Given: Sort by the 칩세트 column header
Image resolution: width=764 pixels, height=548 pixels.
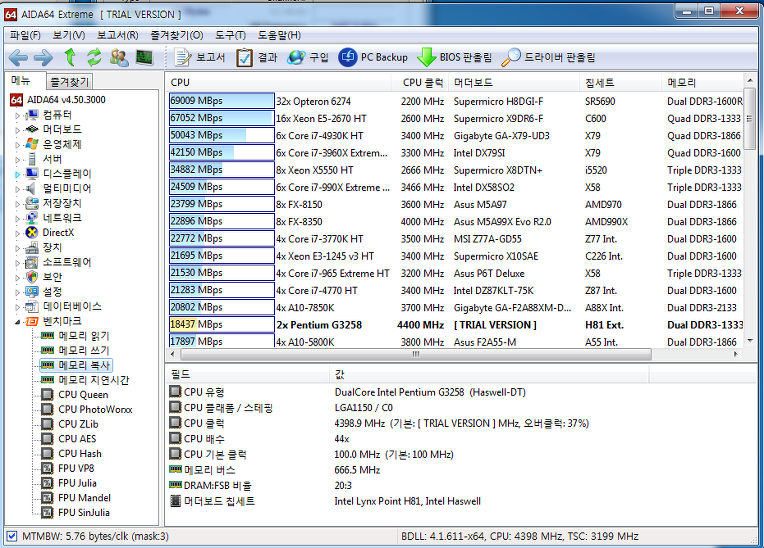Looking at the screenshot, I should pyautogui.click(x=621, y=82).
